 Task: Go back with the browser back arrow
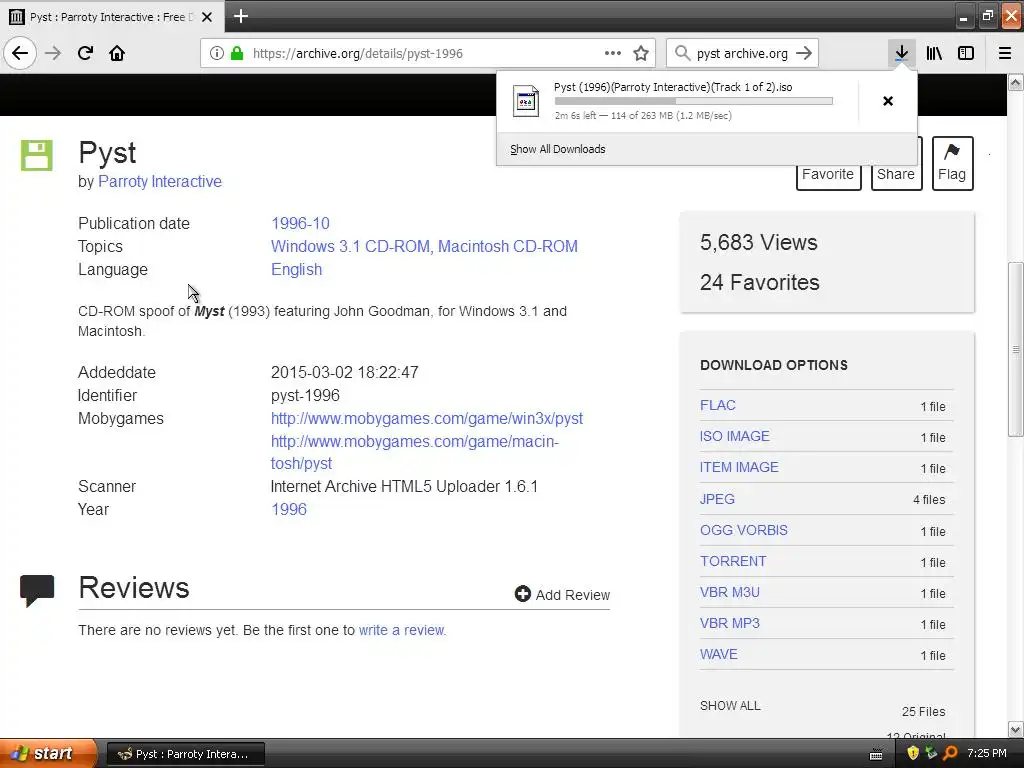pyautogui.click(x=20, y=53)
